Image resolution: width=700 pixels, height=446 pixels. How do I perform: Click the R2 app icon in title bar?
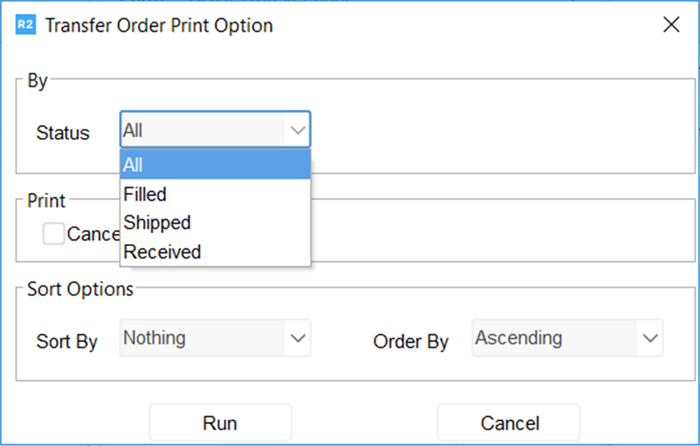[x=26, y=25]
